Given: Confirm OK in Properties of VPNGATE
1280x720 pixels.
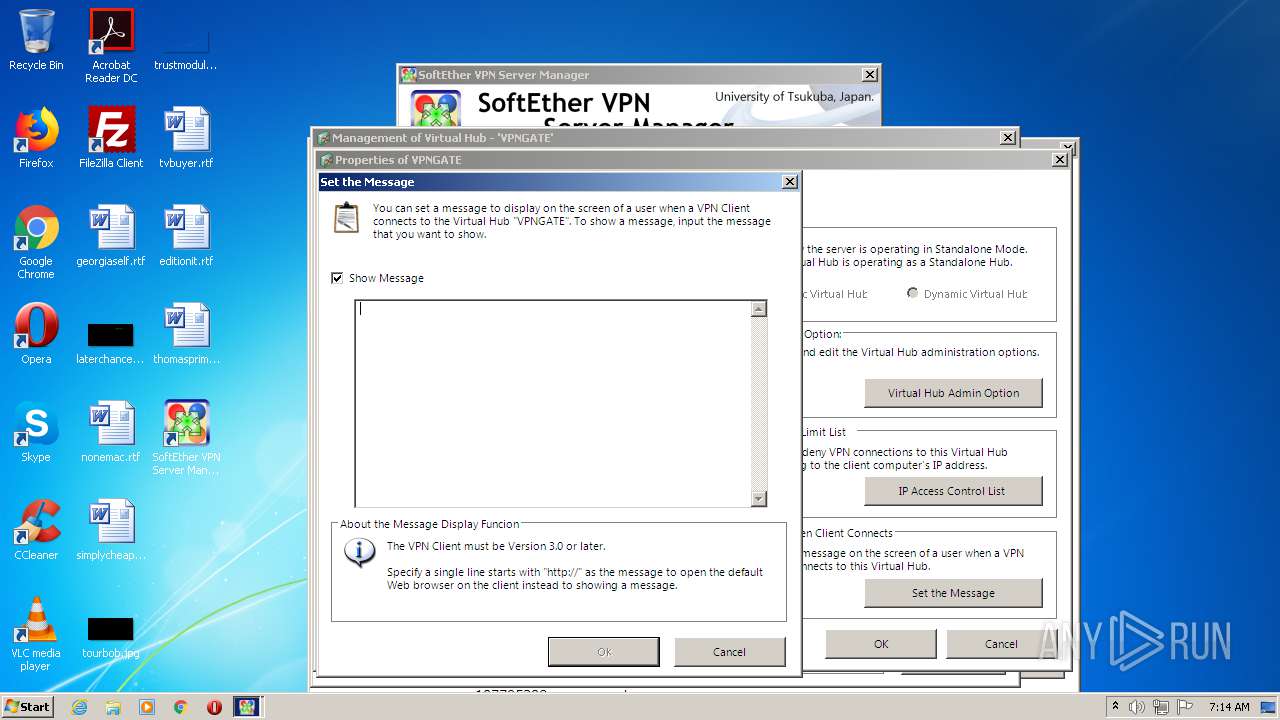Looking at the screenshot, I should click(881, 644).
